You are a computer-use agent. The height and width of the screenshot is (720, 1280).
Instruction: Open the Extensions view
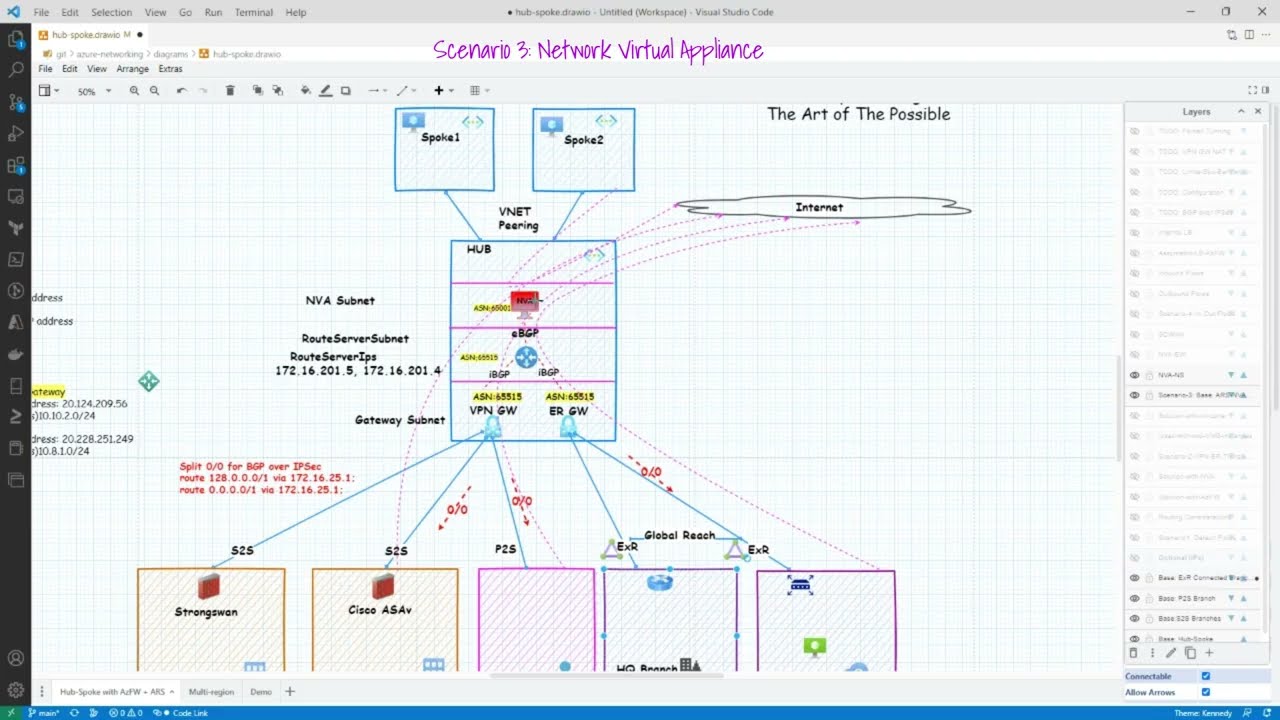click(x=16, y=165)
